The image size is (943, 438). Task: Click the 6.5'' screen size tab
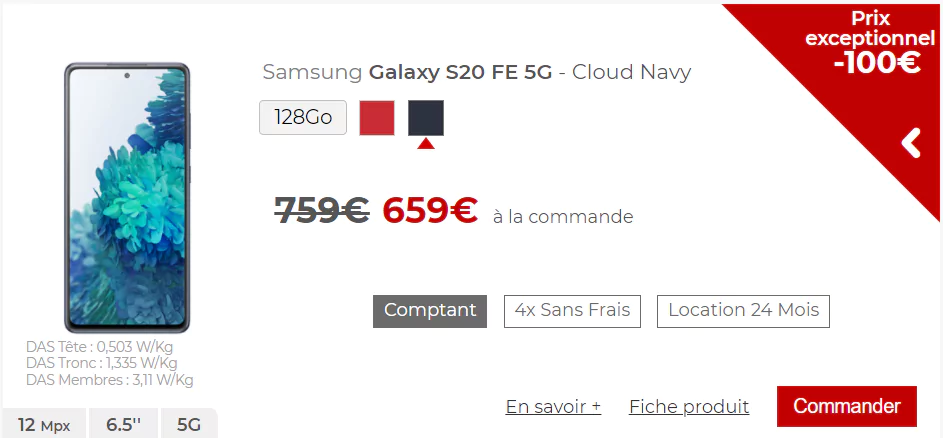pos(123,425)
